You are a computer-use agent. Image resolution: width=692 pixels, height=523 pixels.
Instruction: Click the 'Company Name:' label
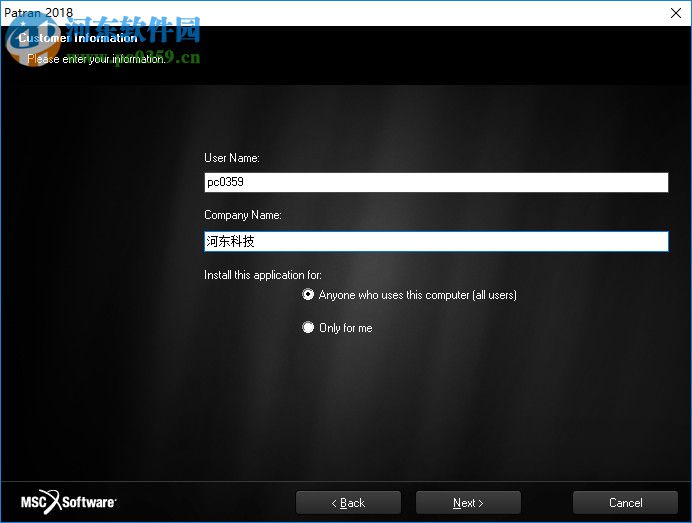coord(243,215)
